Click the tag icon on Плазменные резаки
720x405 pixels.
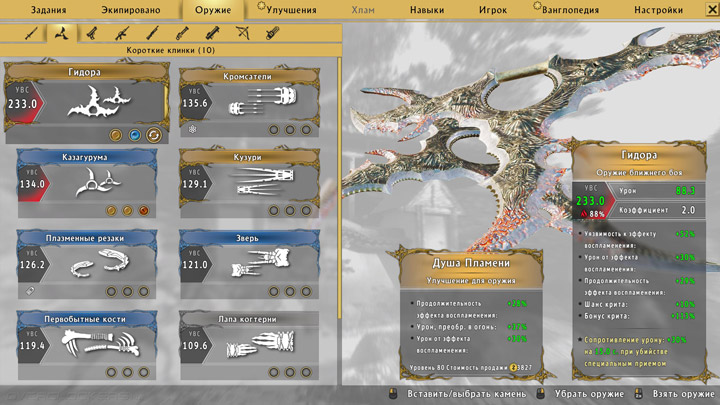tap(30, 291)
